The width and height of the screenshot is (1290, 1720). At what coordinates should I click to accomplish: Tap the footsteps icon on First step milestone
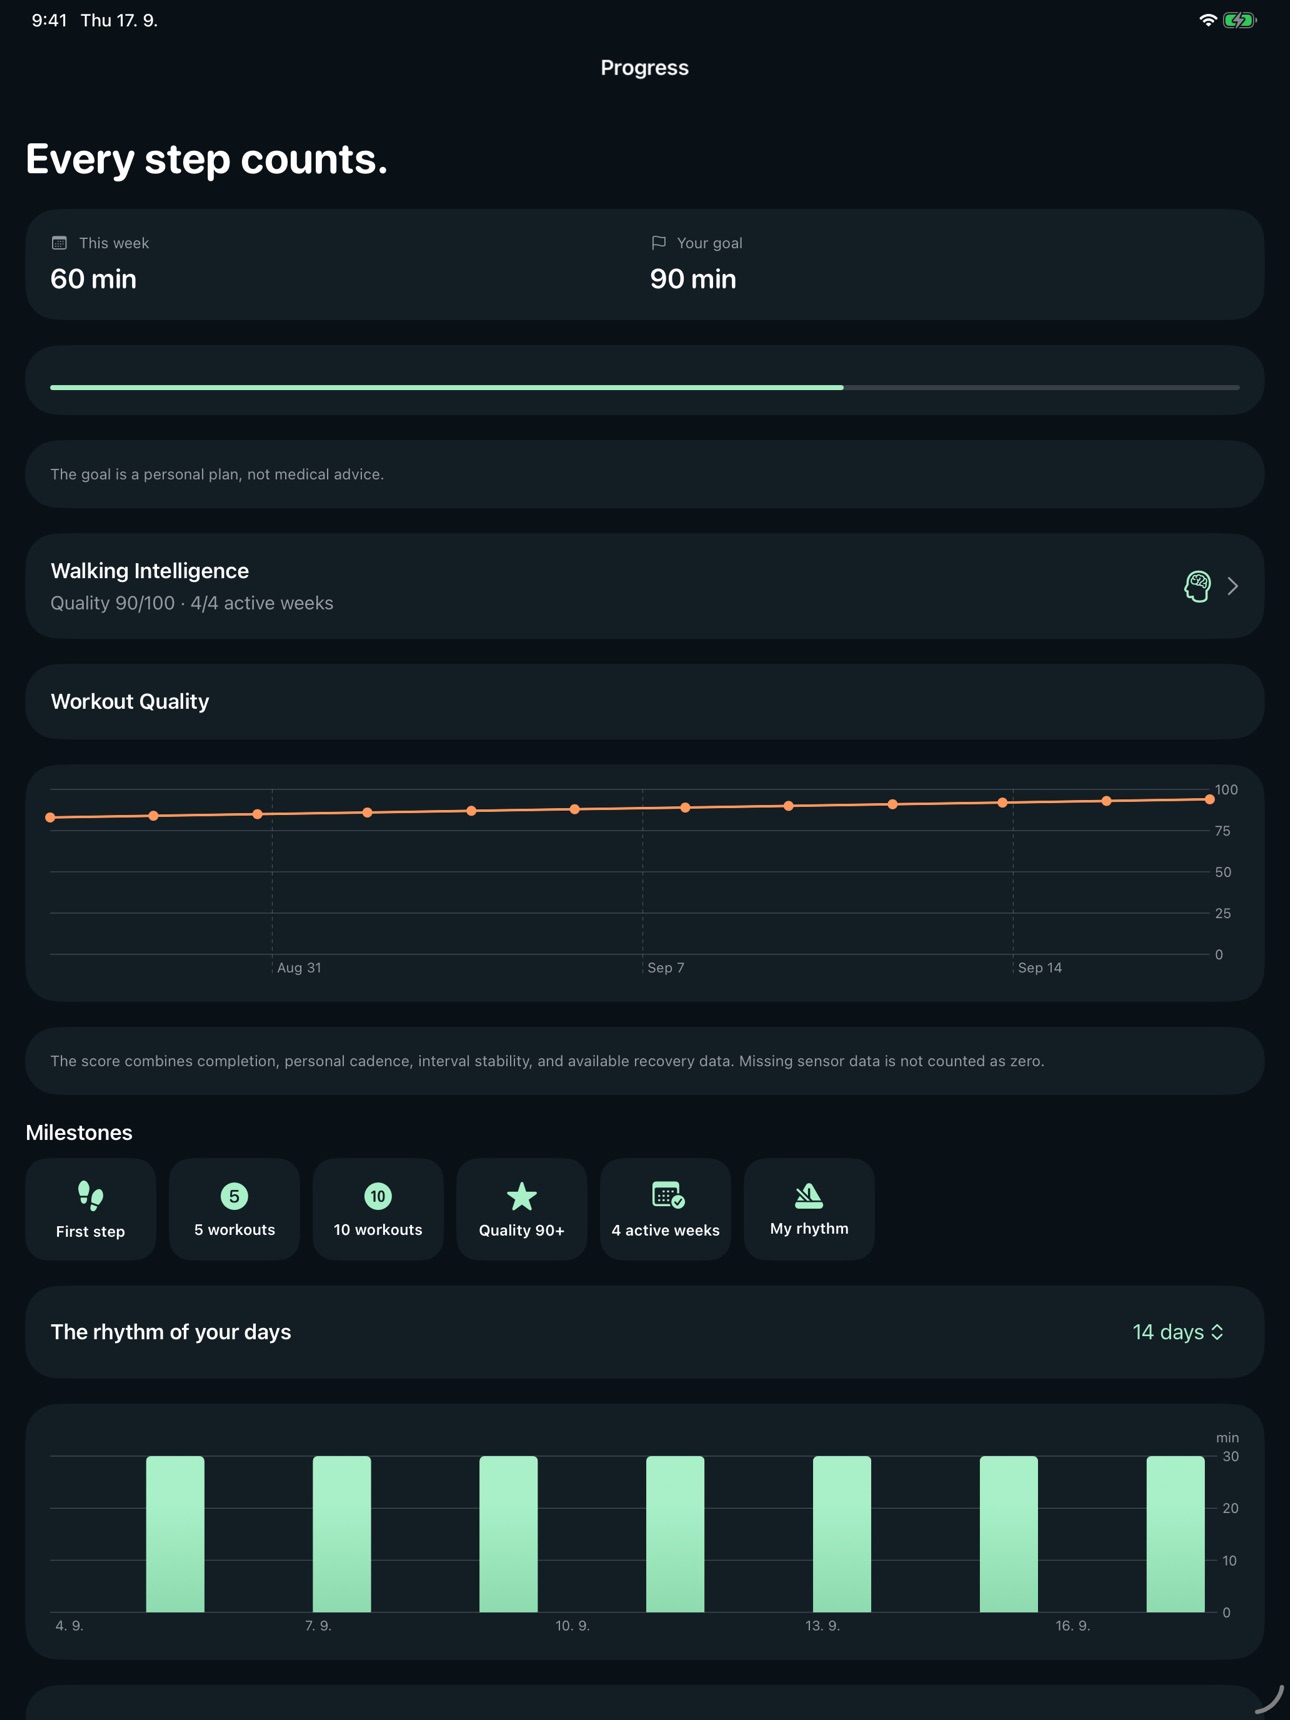[x=90, y=1195]
